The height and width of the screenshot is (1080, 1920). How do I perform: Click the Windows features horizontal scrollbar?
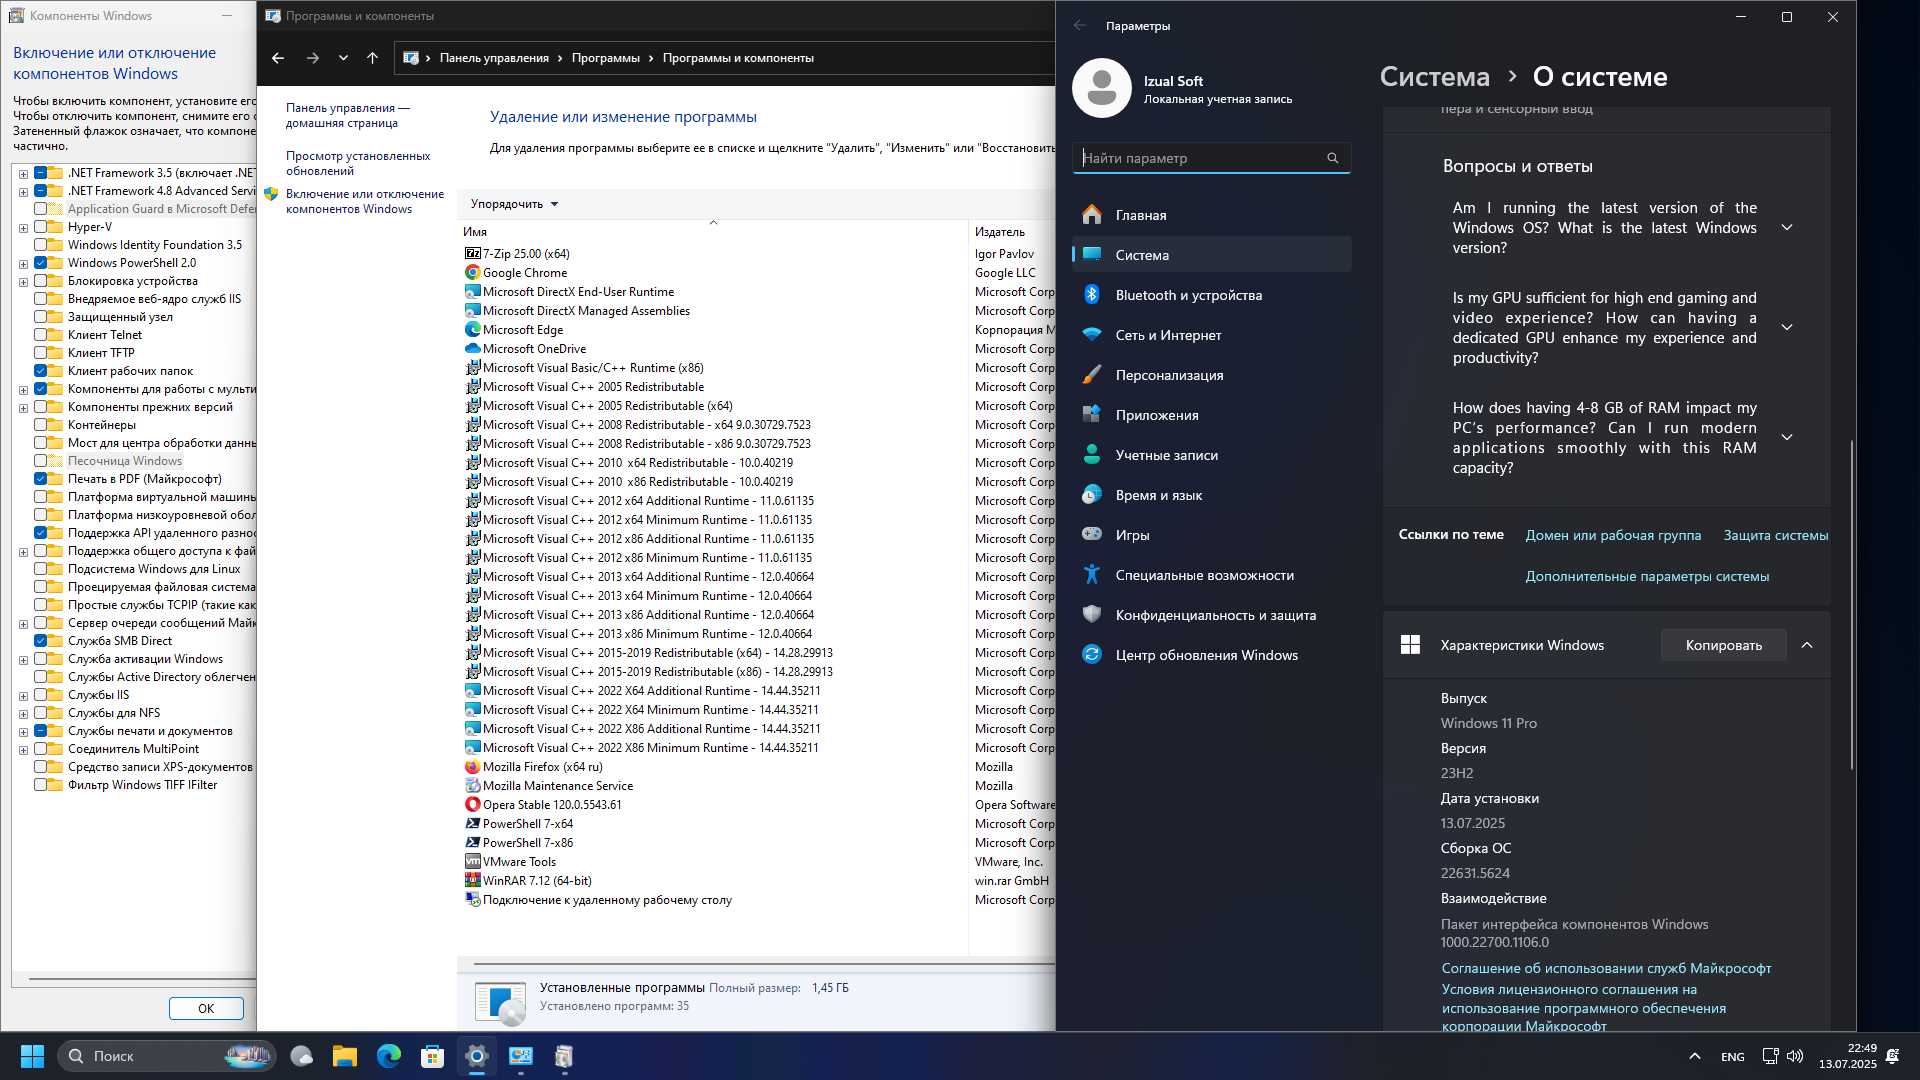[x=142, y=978]
